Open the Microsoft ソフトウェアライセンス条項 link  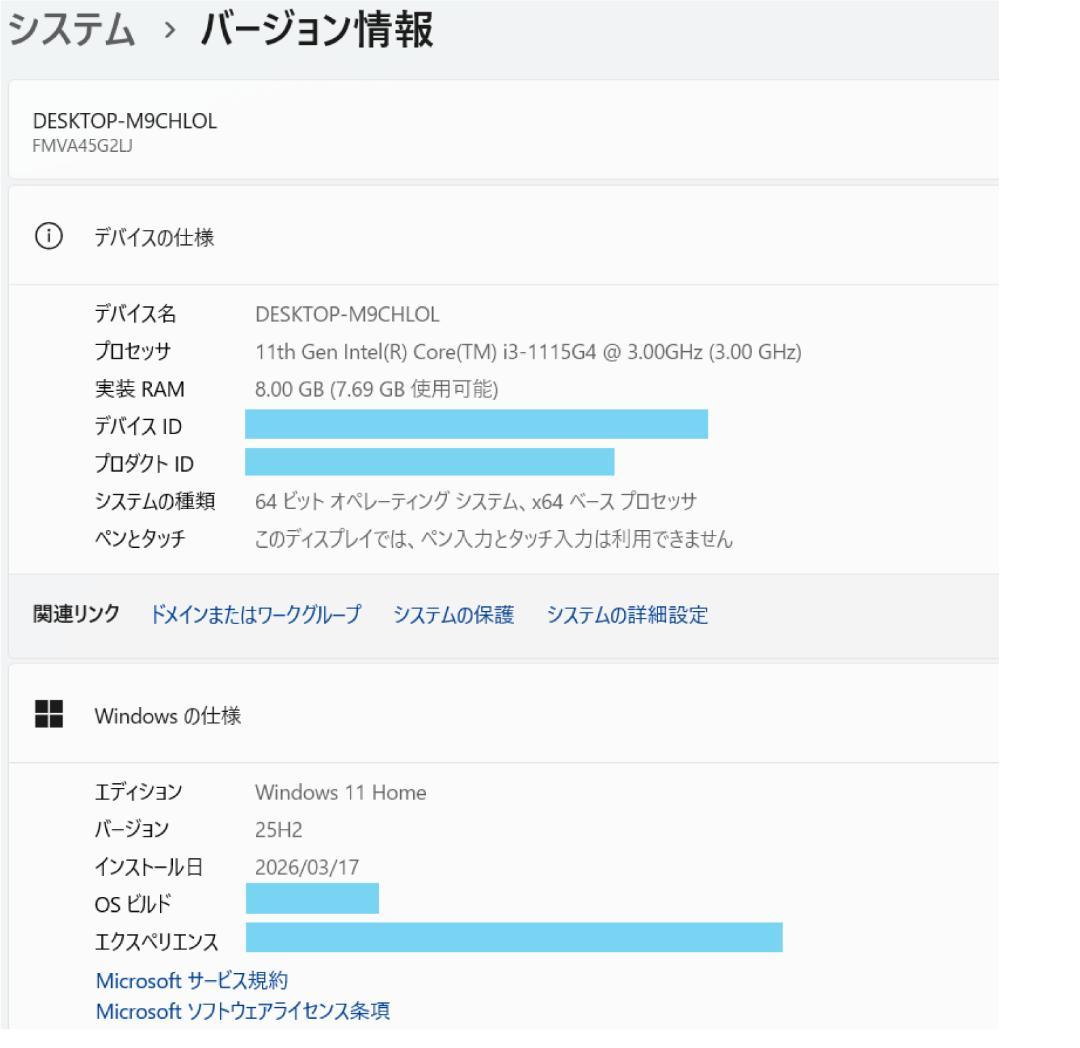[x=243, y=1011]
